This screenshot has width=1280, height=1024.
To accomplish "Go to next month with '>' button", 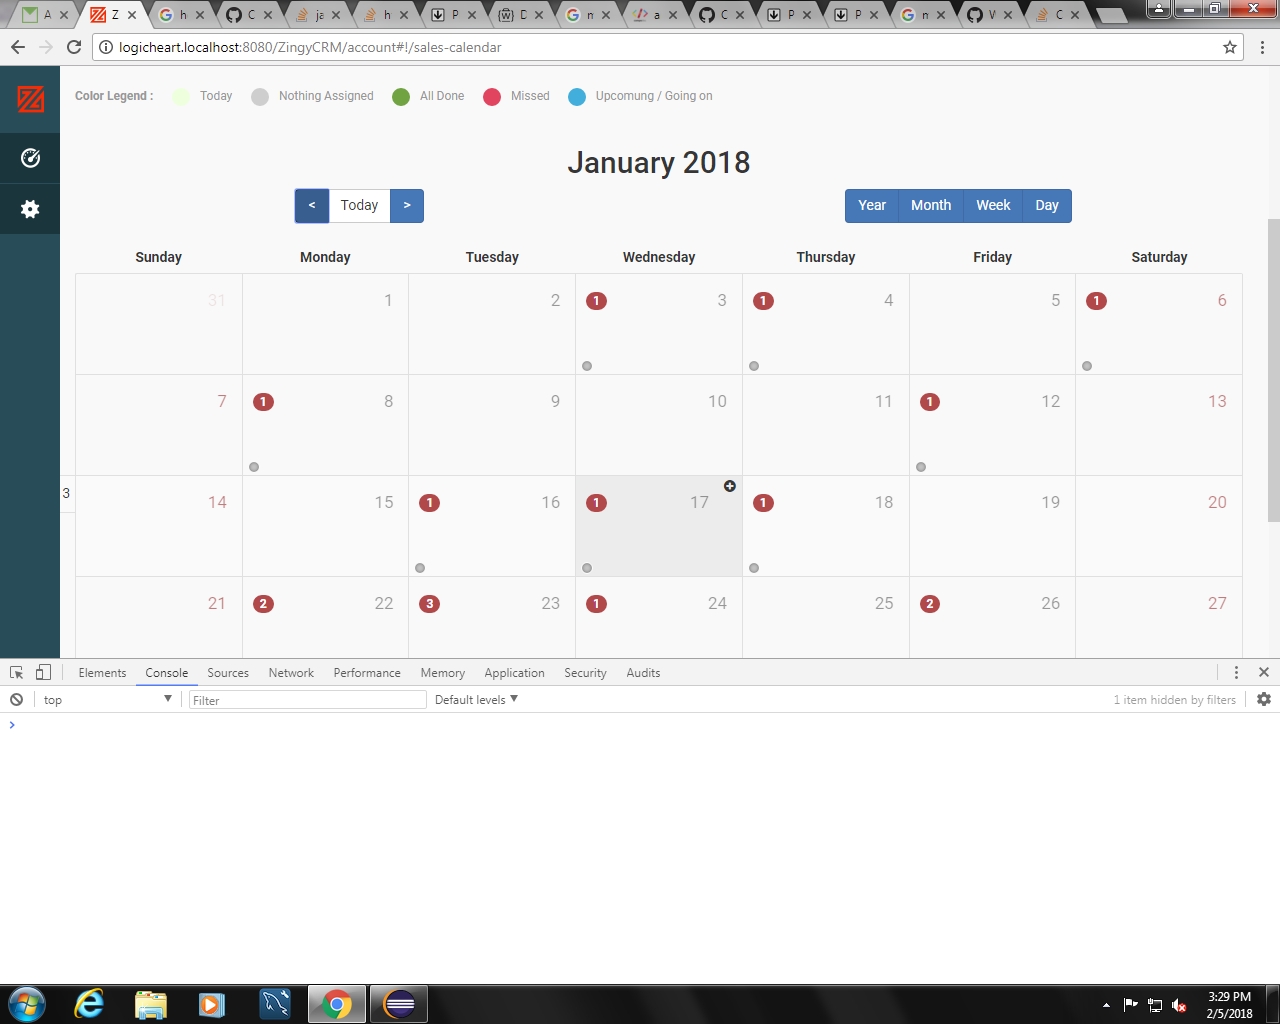I will (x=407, y=205).
